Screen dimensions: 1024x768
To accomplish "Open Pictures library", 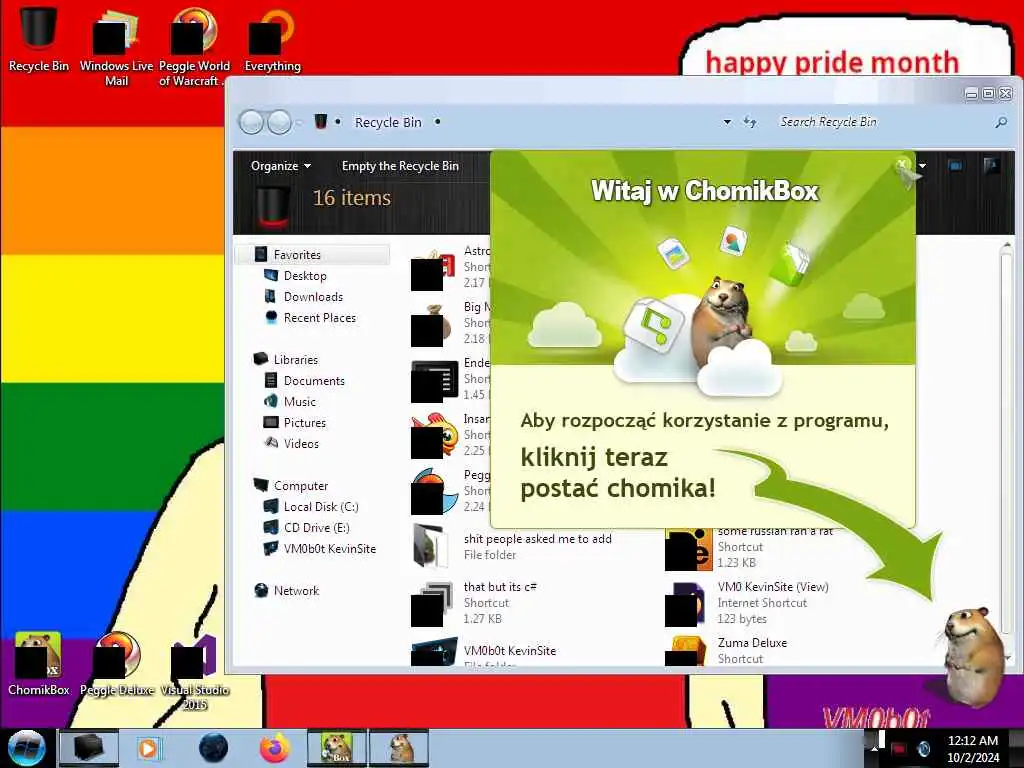I will point(304,423).
